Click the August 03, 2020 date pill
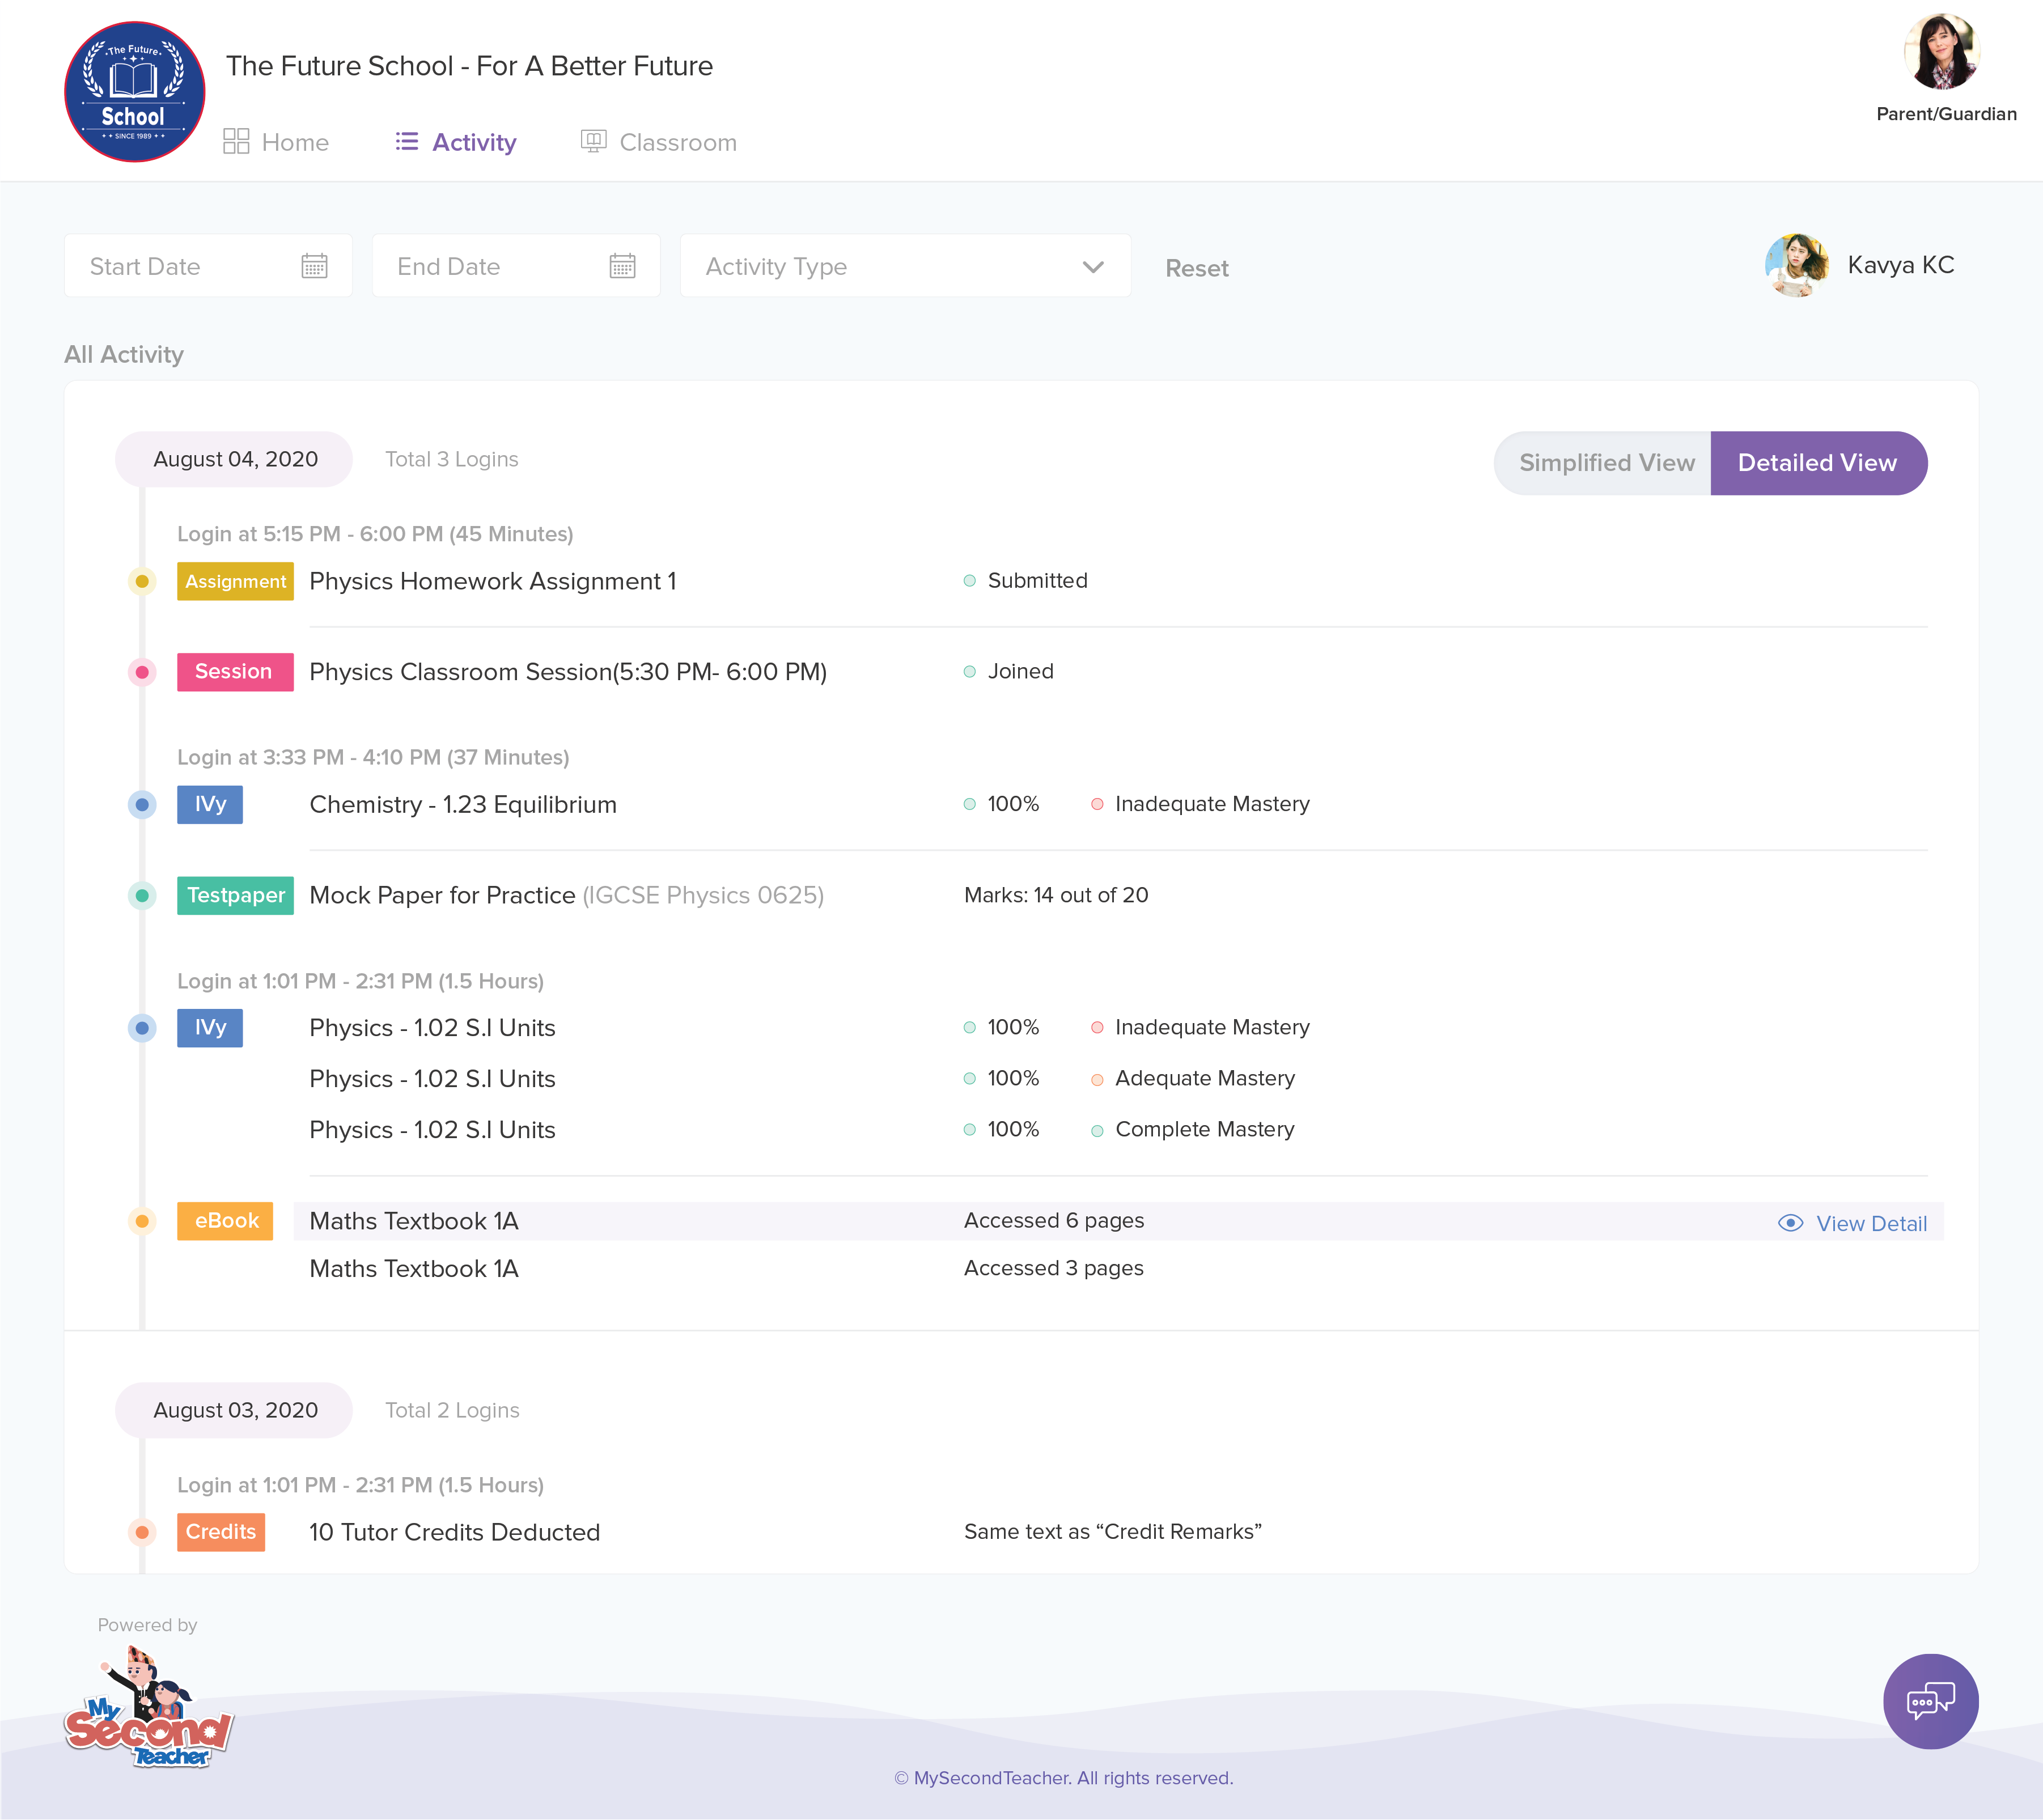2043x1820 pixels. point(235,1410)
